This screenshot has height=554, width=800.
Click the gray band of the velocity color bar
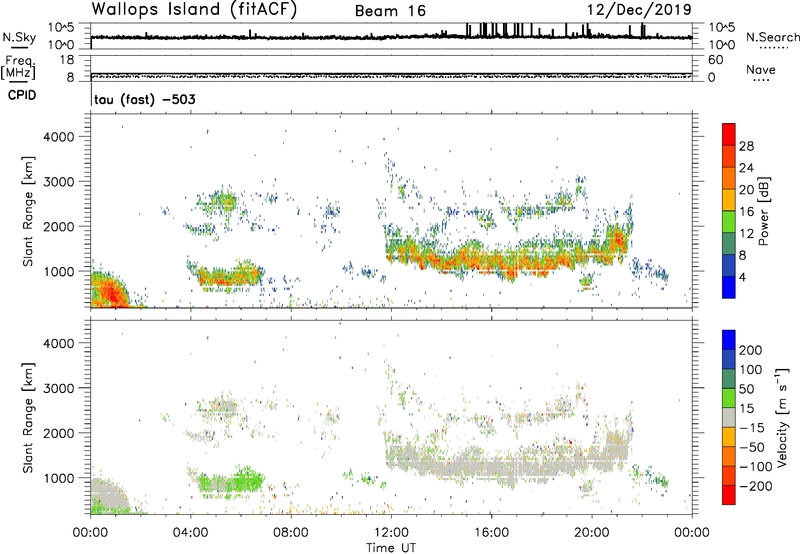729,417
